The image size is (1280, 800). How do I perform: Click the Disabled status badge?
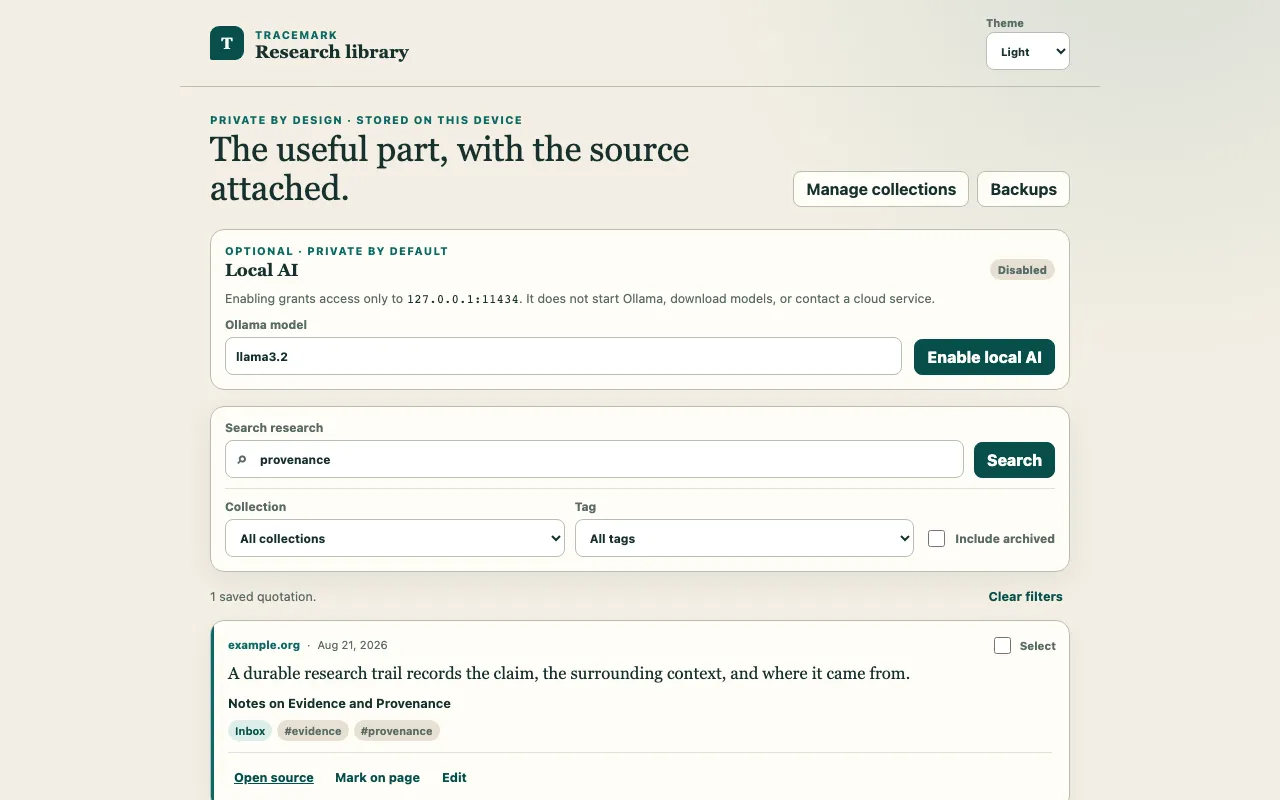pos(1022,270)
